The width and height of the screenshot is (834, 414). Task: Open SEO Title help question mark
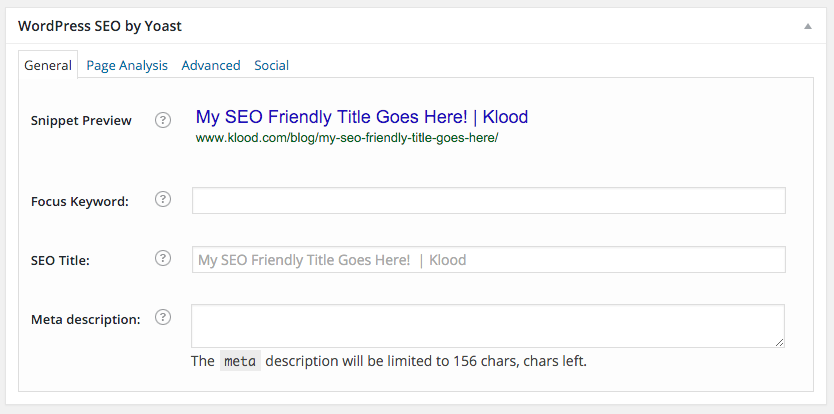[163, 259]
